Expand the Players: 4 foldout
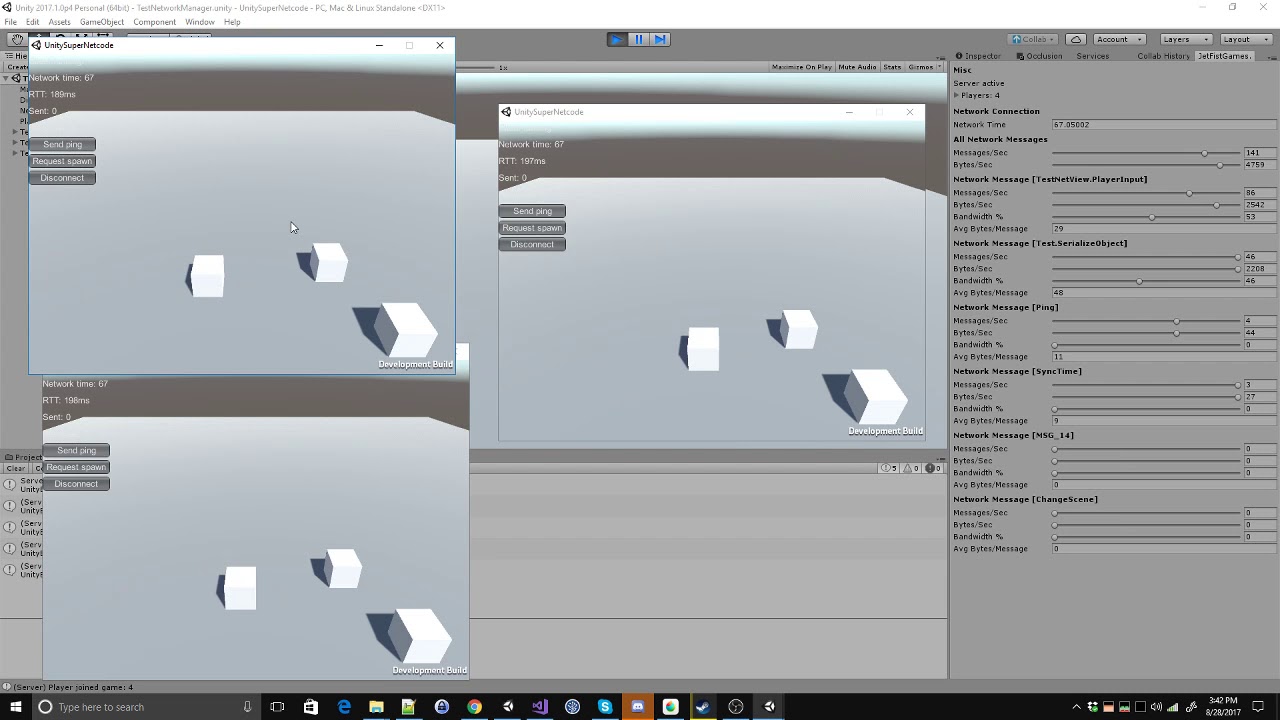The height and width of the screenshot is (720, 1280). pos(957,95)
